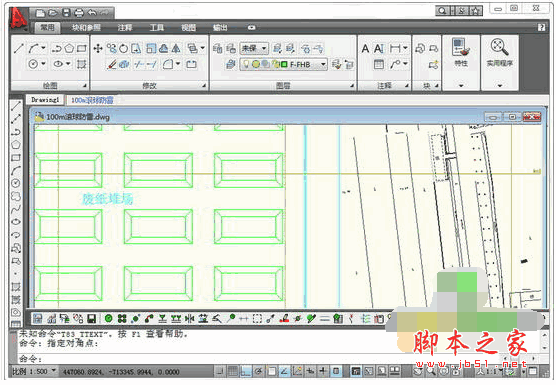Select the Table tool in 注释 panel

(x=379, y=64)
